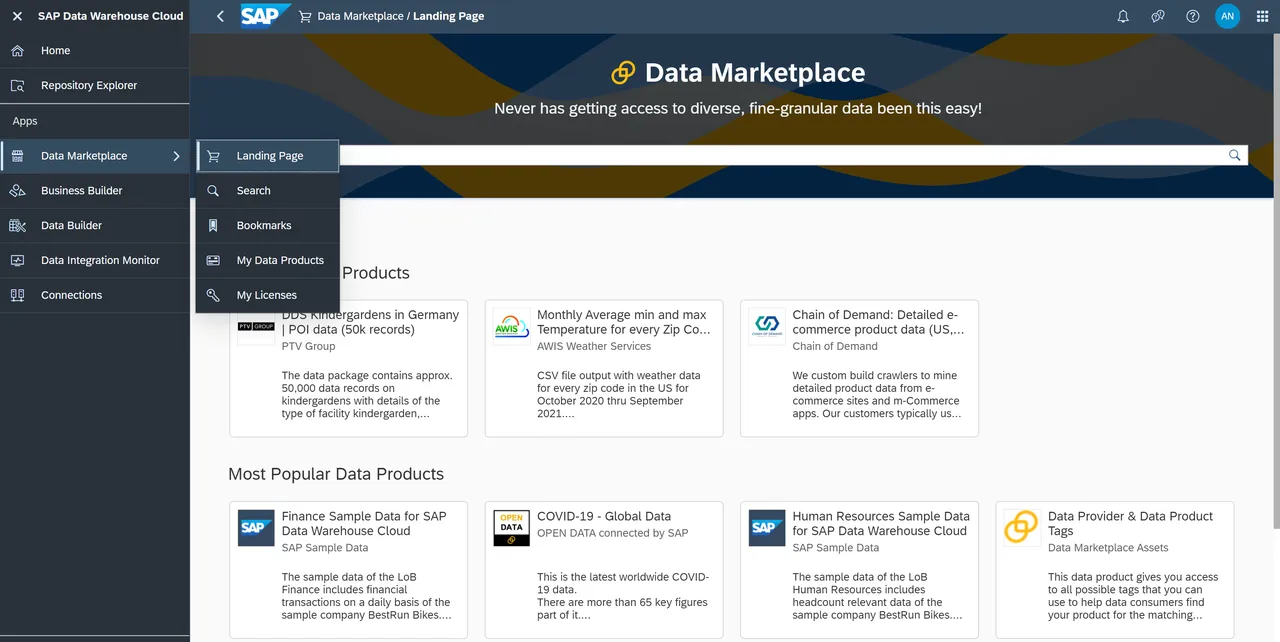Viewport: 1280px width, 642px height.
Task: Select My Data Products in the submenu
Action: [x=268, y=261]
